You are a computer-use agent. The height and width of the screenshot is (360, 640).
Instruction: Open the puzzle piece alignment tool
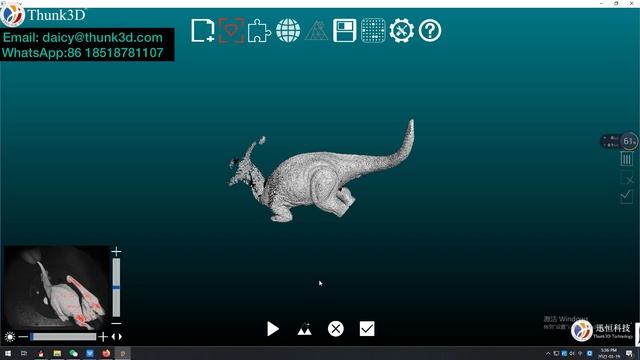pos(259,31)
